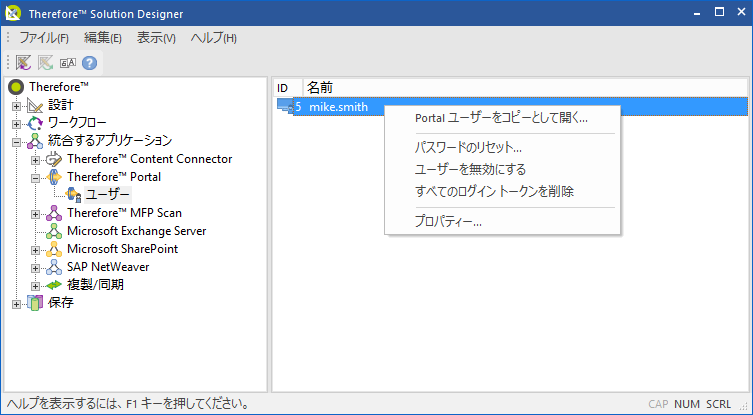Expand Therefore Content Connector node
The height and width of the screenshot is (415, 753).
36,160
